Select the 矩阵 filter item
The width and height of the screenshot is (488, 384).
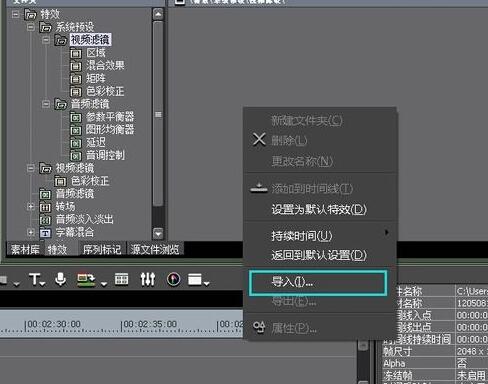pyautogui.click(x=96, y=78)
